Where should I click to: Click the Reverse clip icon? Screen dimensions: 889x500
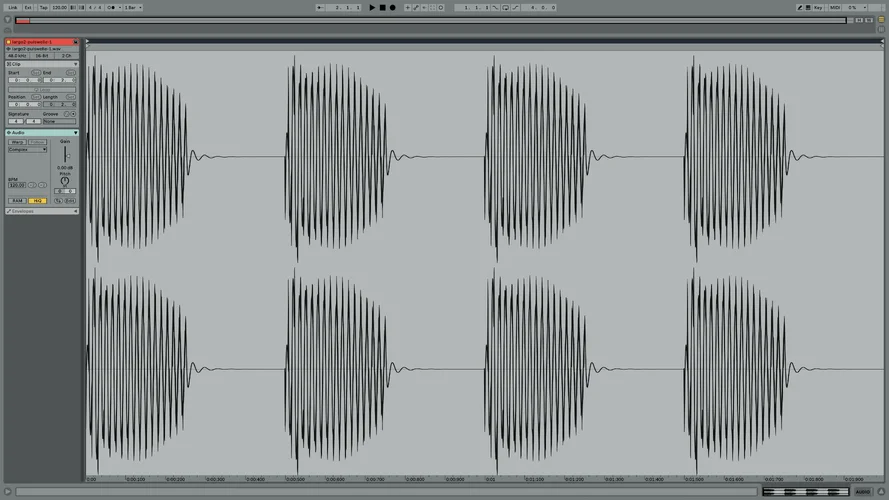click(x=58, y=201)
